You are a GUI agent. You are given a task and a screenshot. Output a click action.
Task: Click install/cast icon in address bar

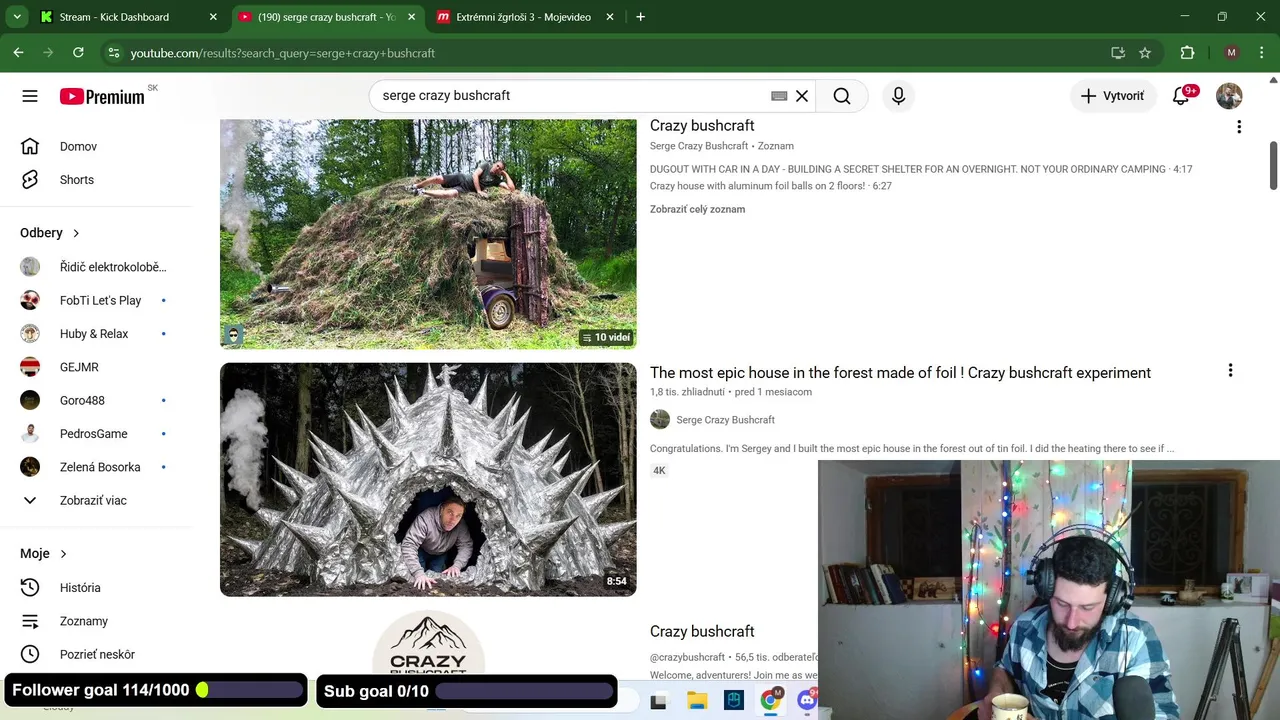click(x=1118, y=53)
